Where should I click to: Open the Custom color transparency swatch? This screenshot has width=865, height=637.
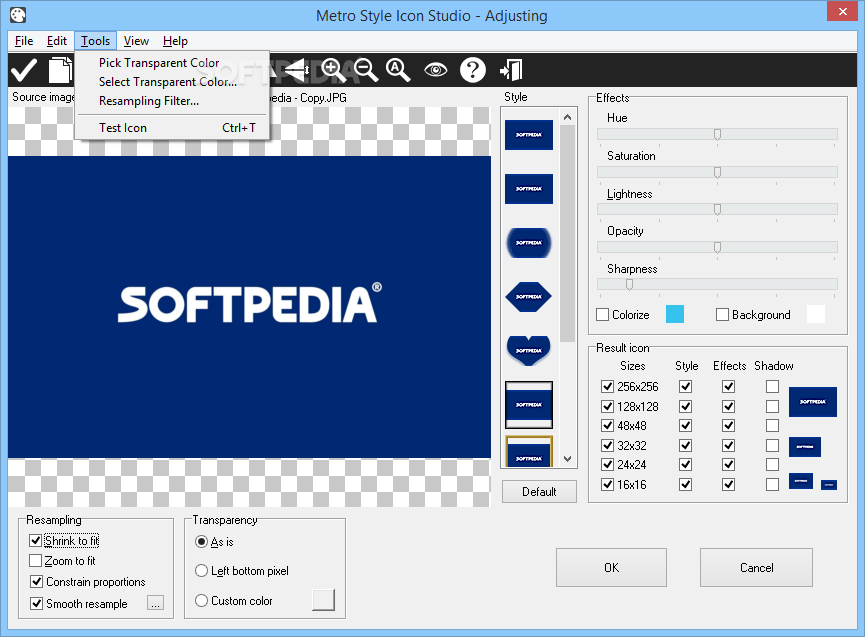point(323,600)
